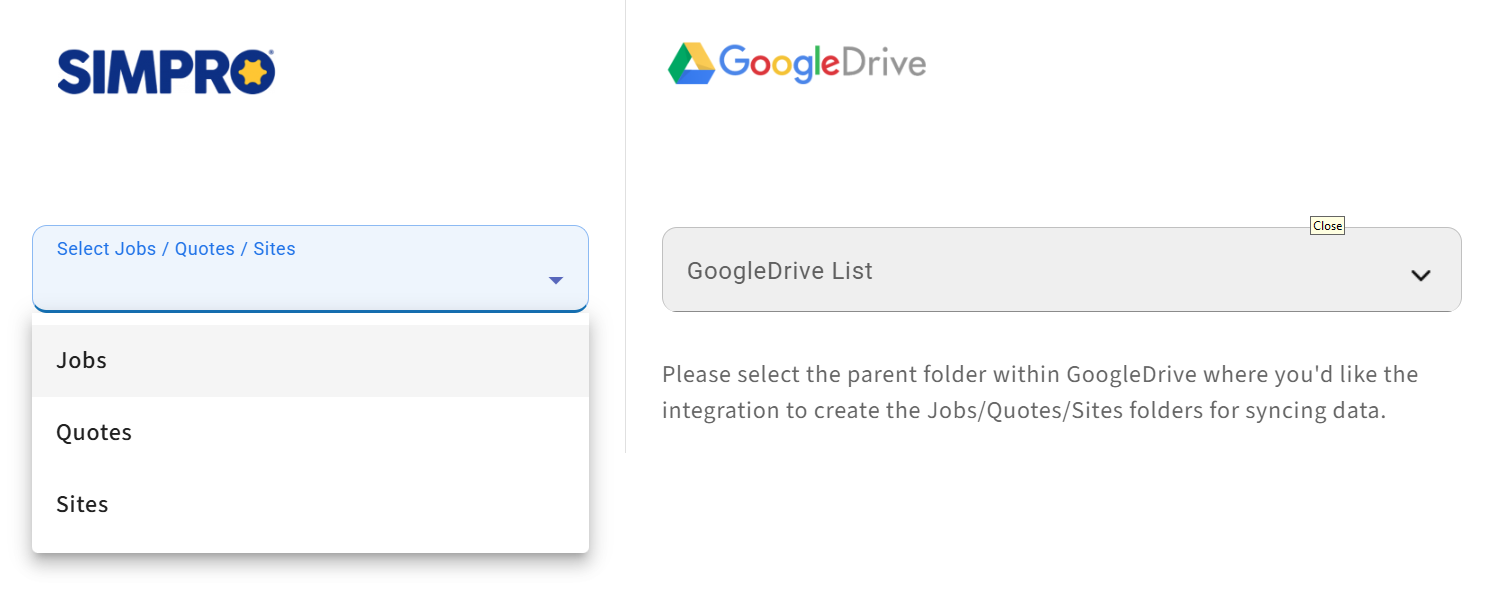
Task: Click the Google Drive triangle icon
Action: pos(692,63)
